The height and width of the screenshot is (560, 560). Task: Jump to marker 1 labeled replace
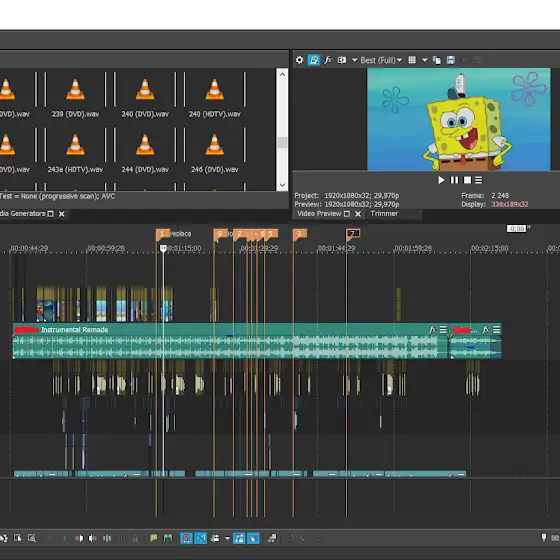click(162, 234)
